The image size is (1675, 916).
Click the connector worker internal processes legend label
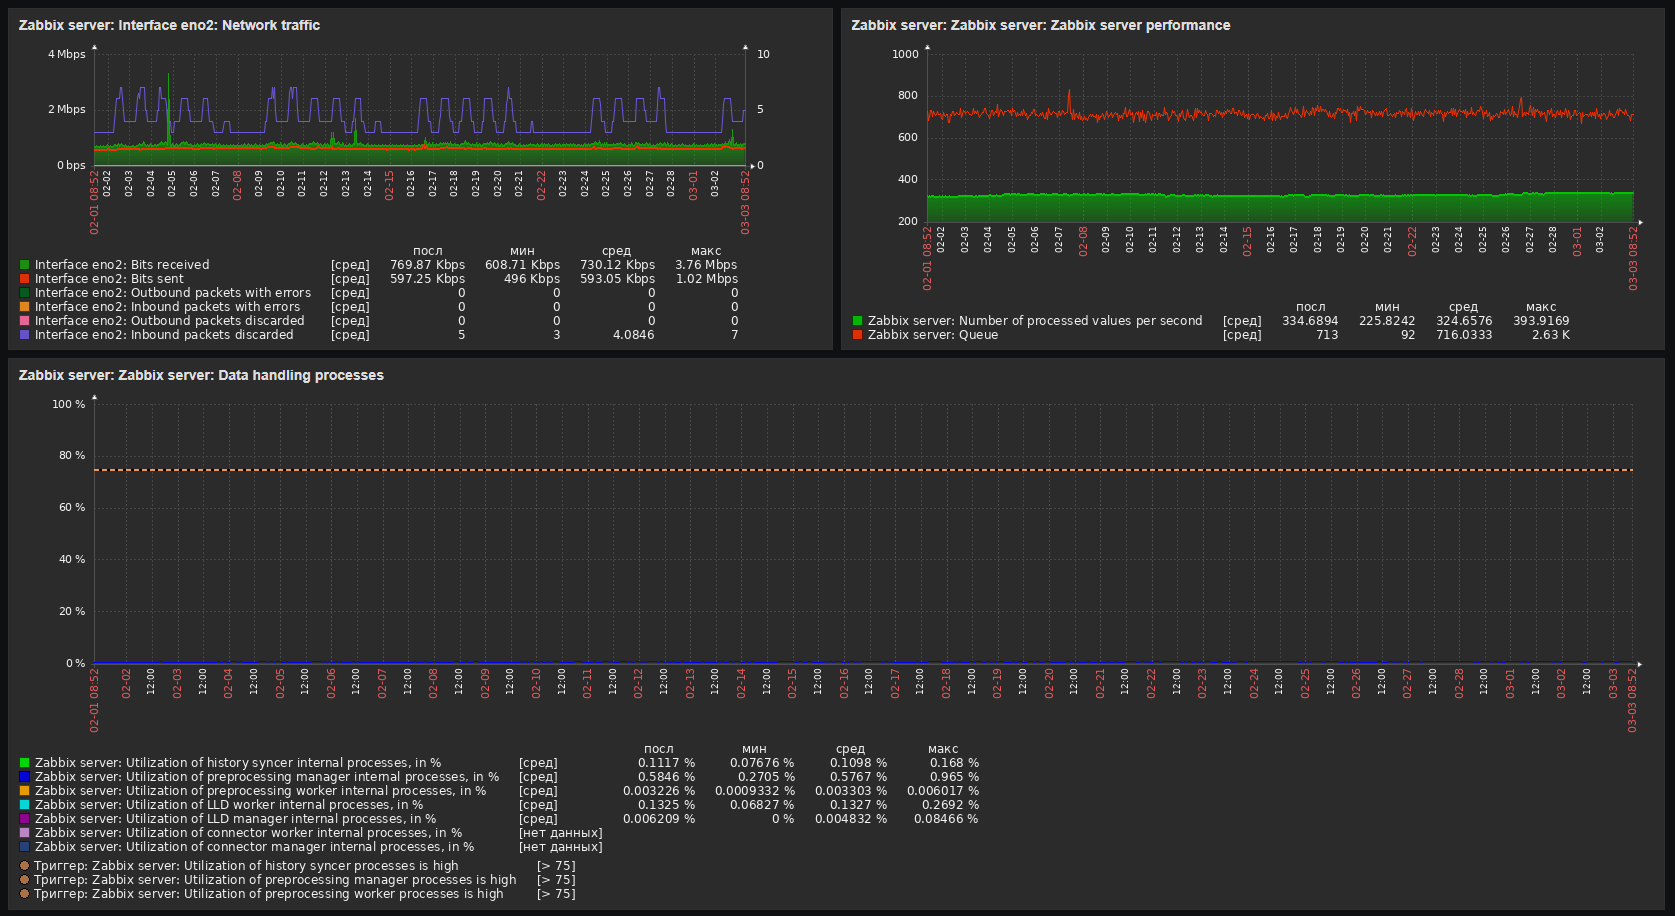pos(248,833)
